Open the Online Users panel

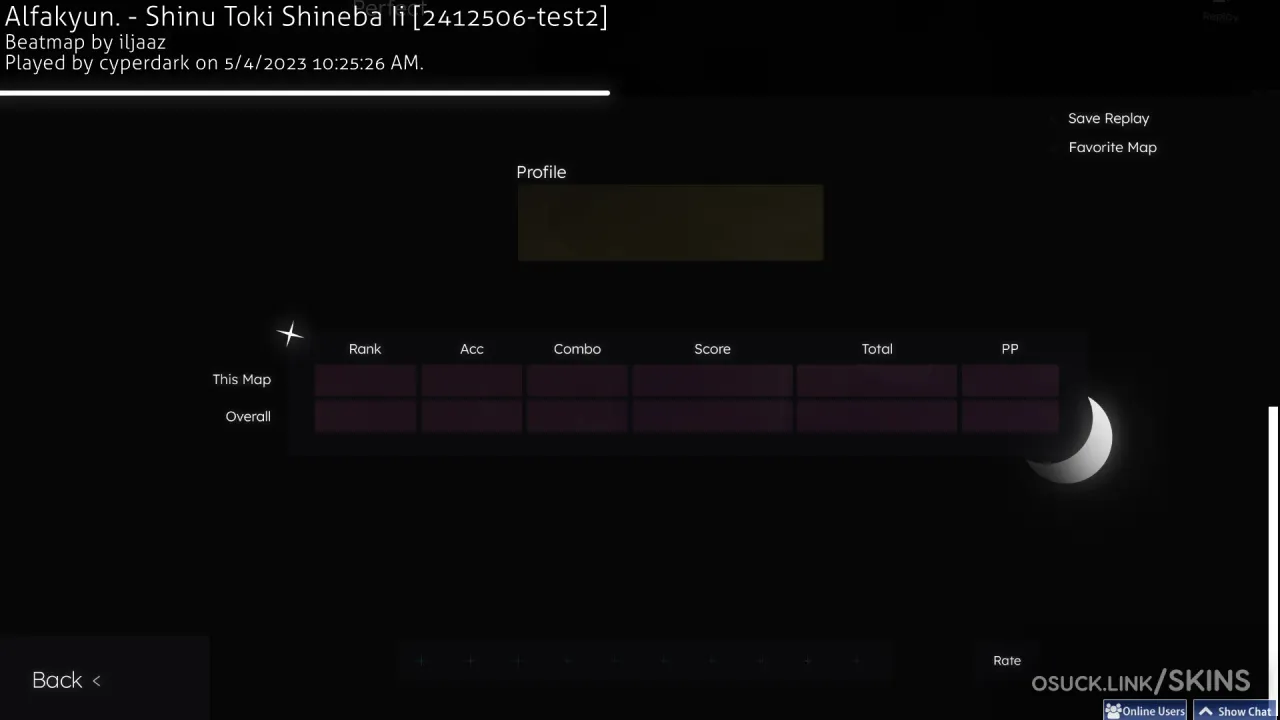1145,711
